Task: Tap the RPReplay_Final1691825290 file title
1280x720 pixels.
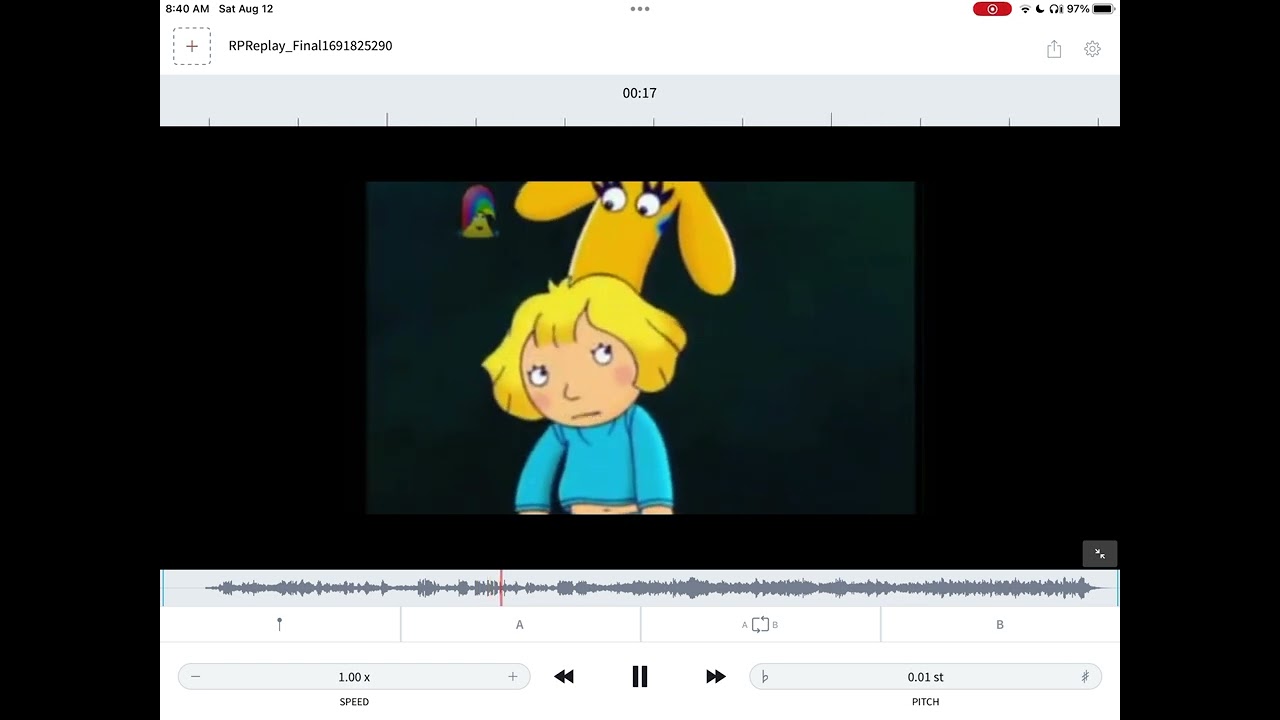Action: pos(310,46)
